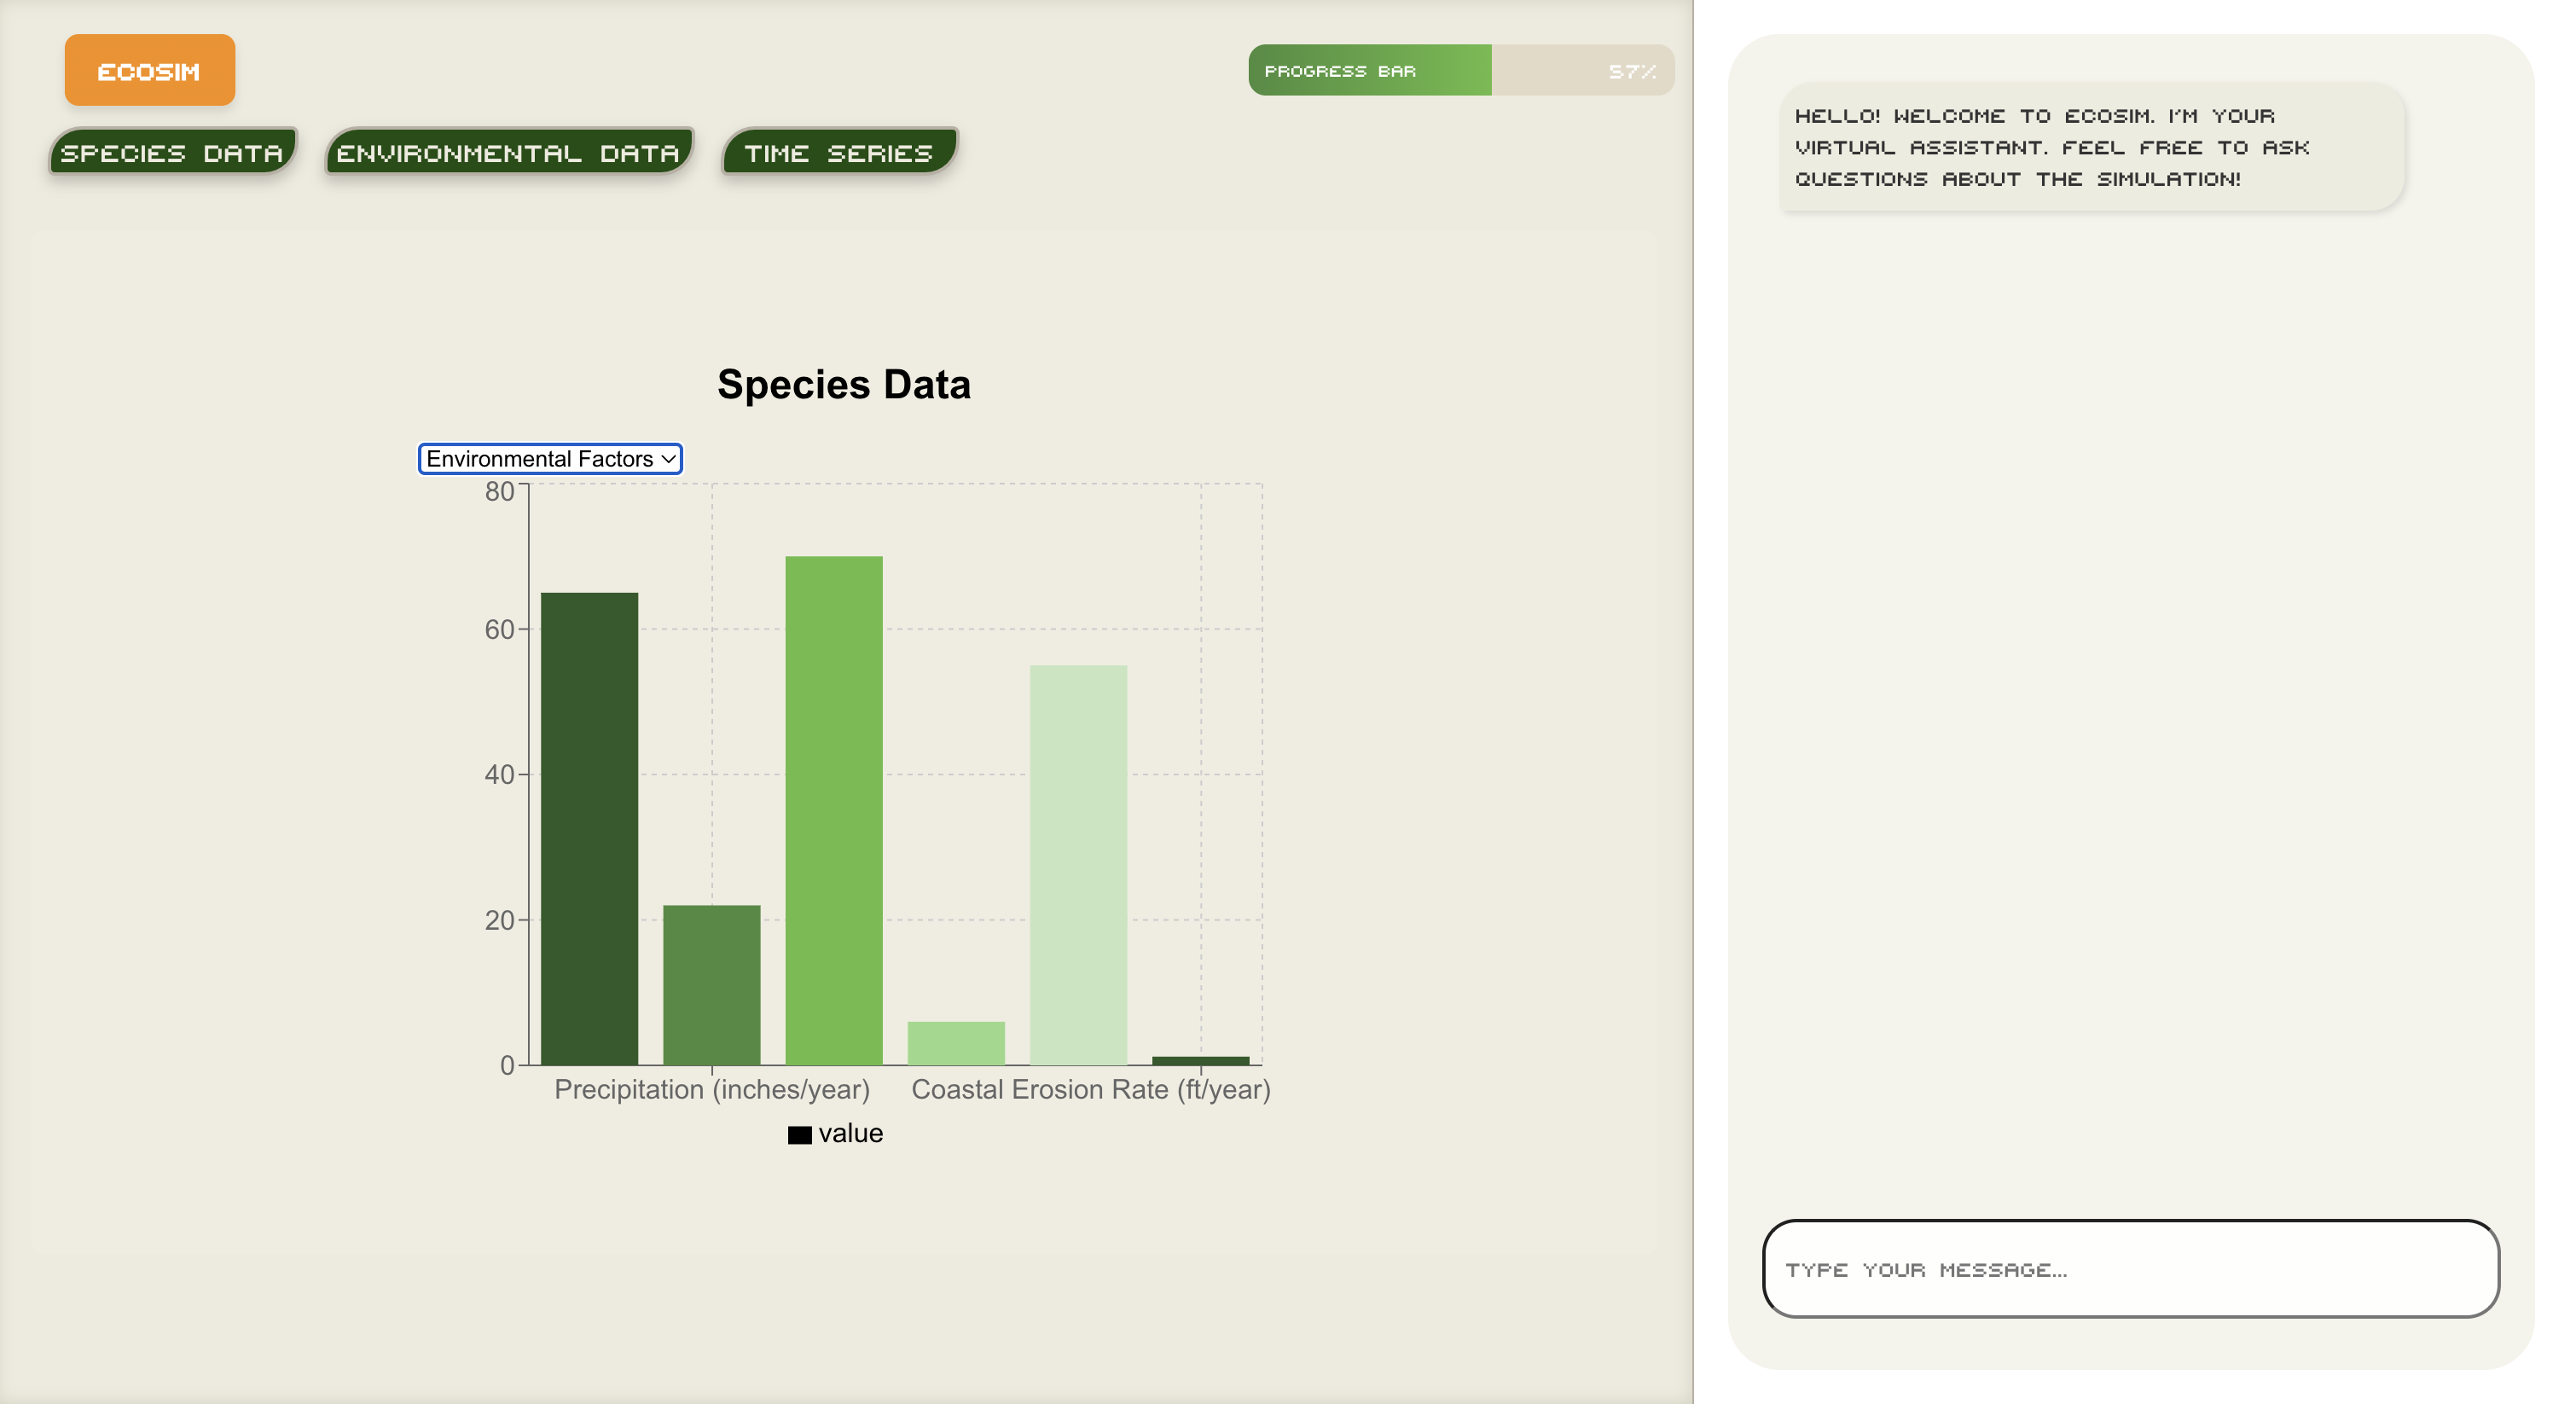Screen dimensions: 2576x1404
Task: Click the EcoSim logo button
Action: (x=150, y=70)
